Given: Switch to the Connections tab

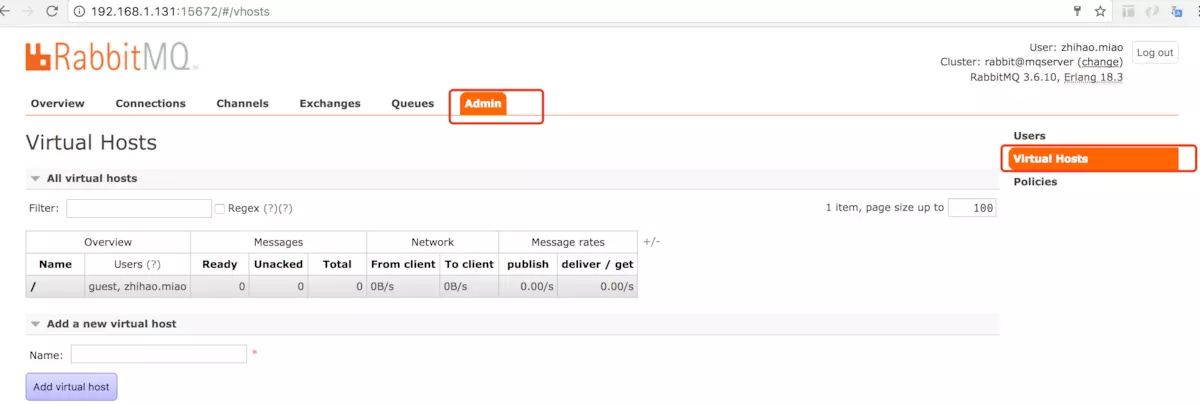Looking at the screenshot, I should 151,104.
